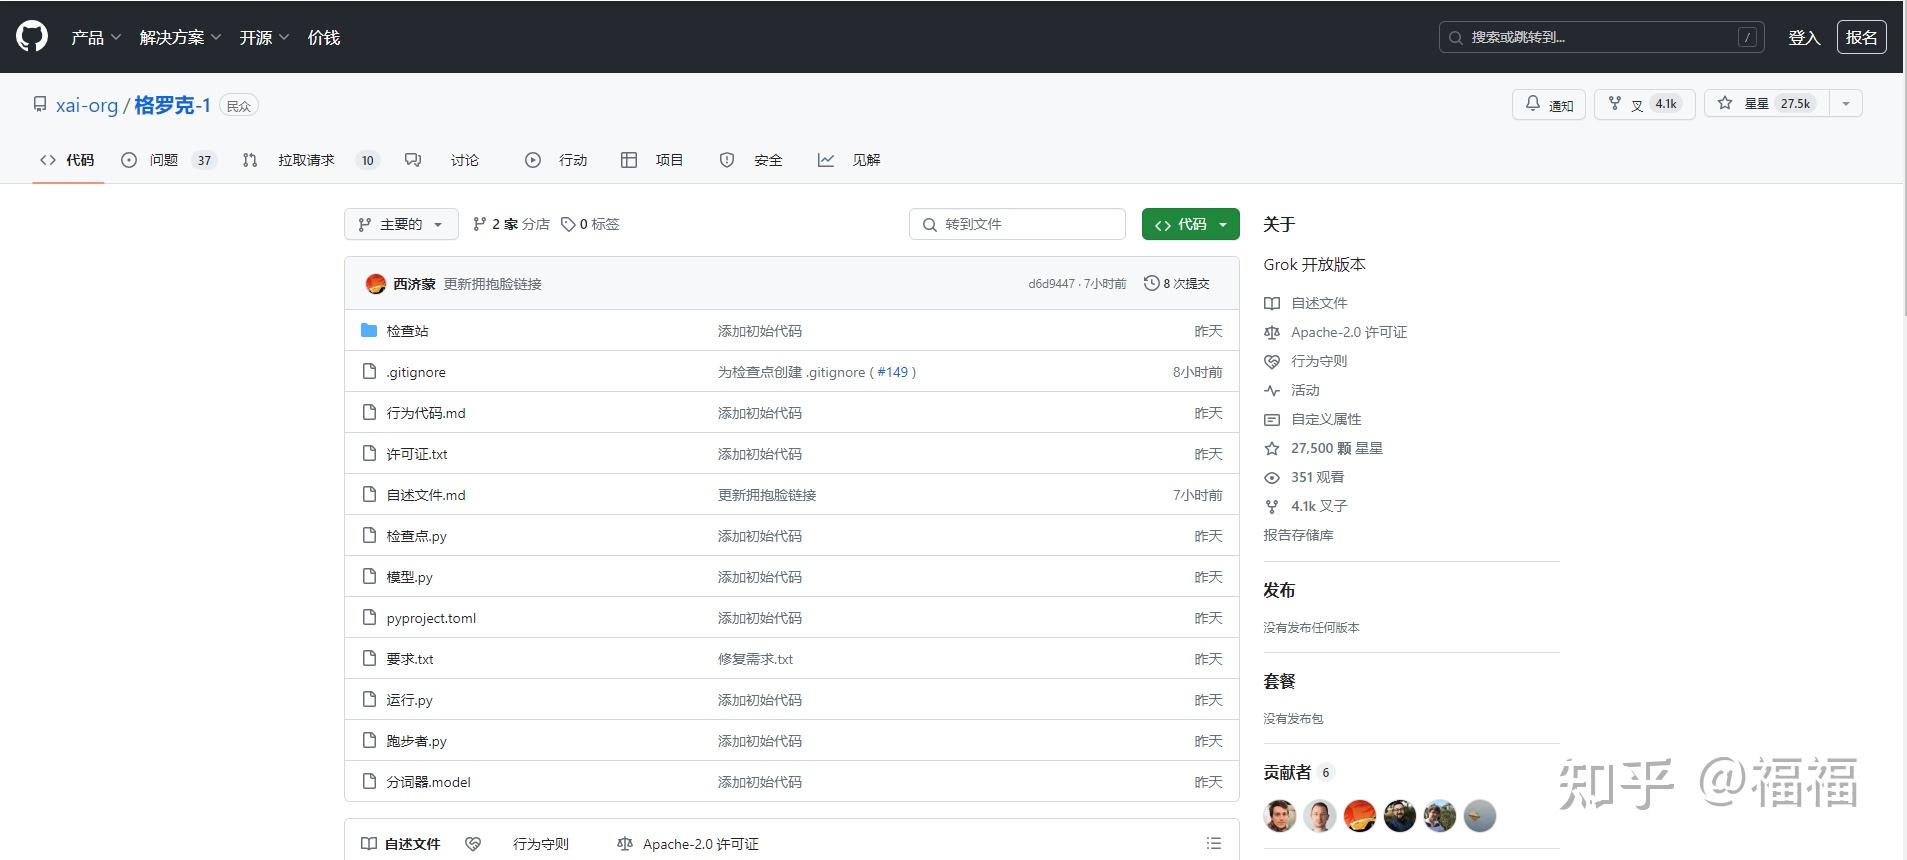Open the 安全 security tab
Image resolution: width=1907 pixels, height=860 pixels.
[751, 160]
